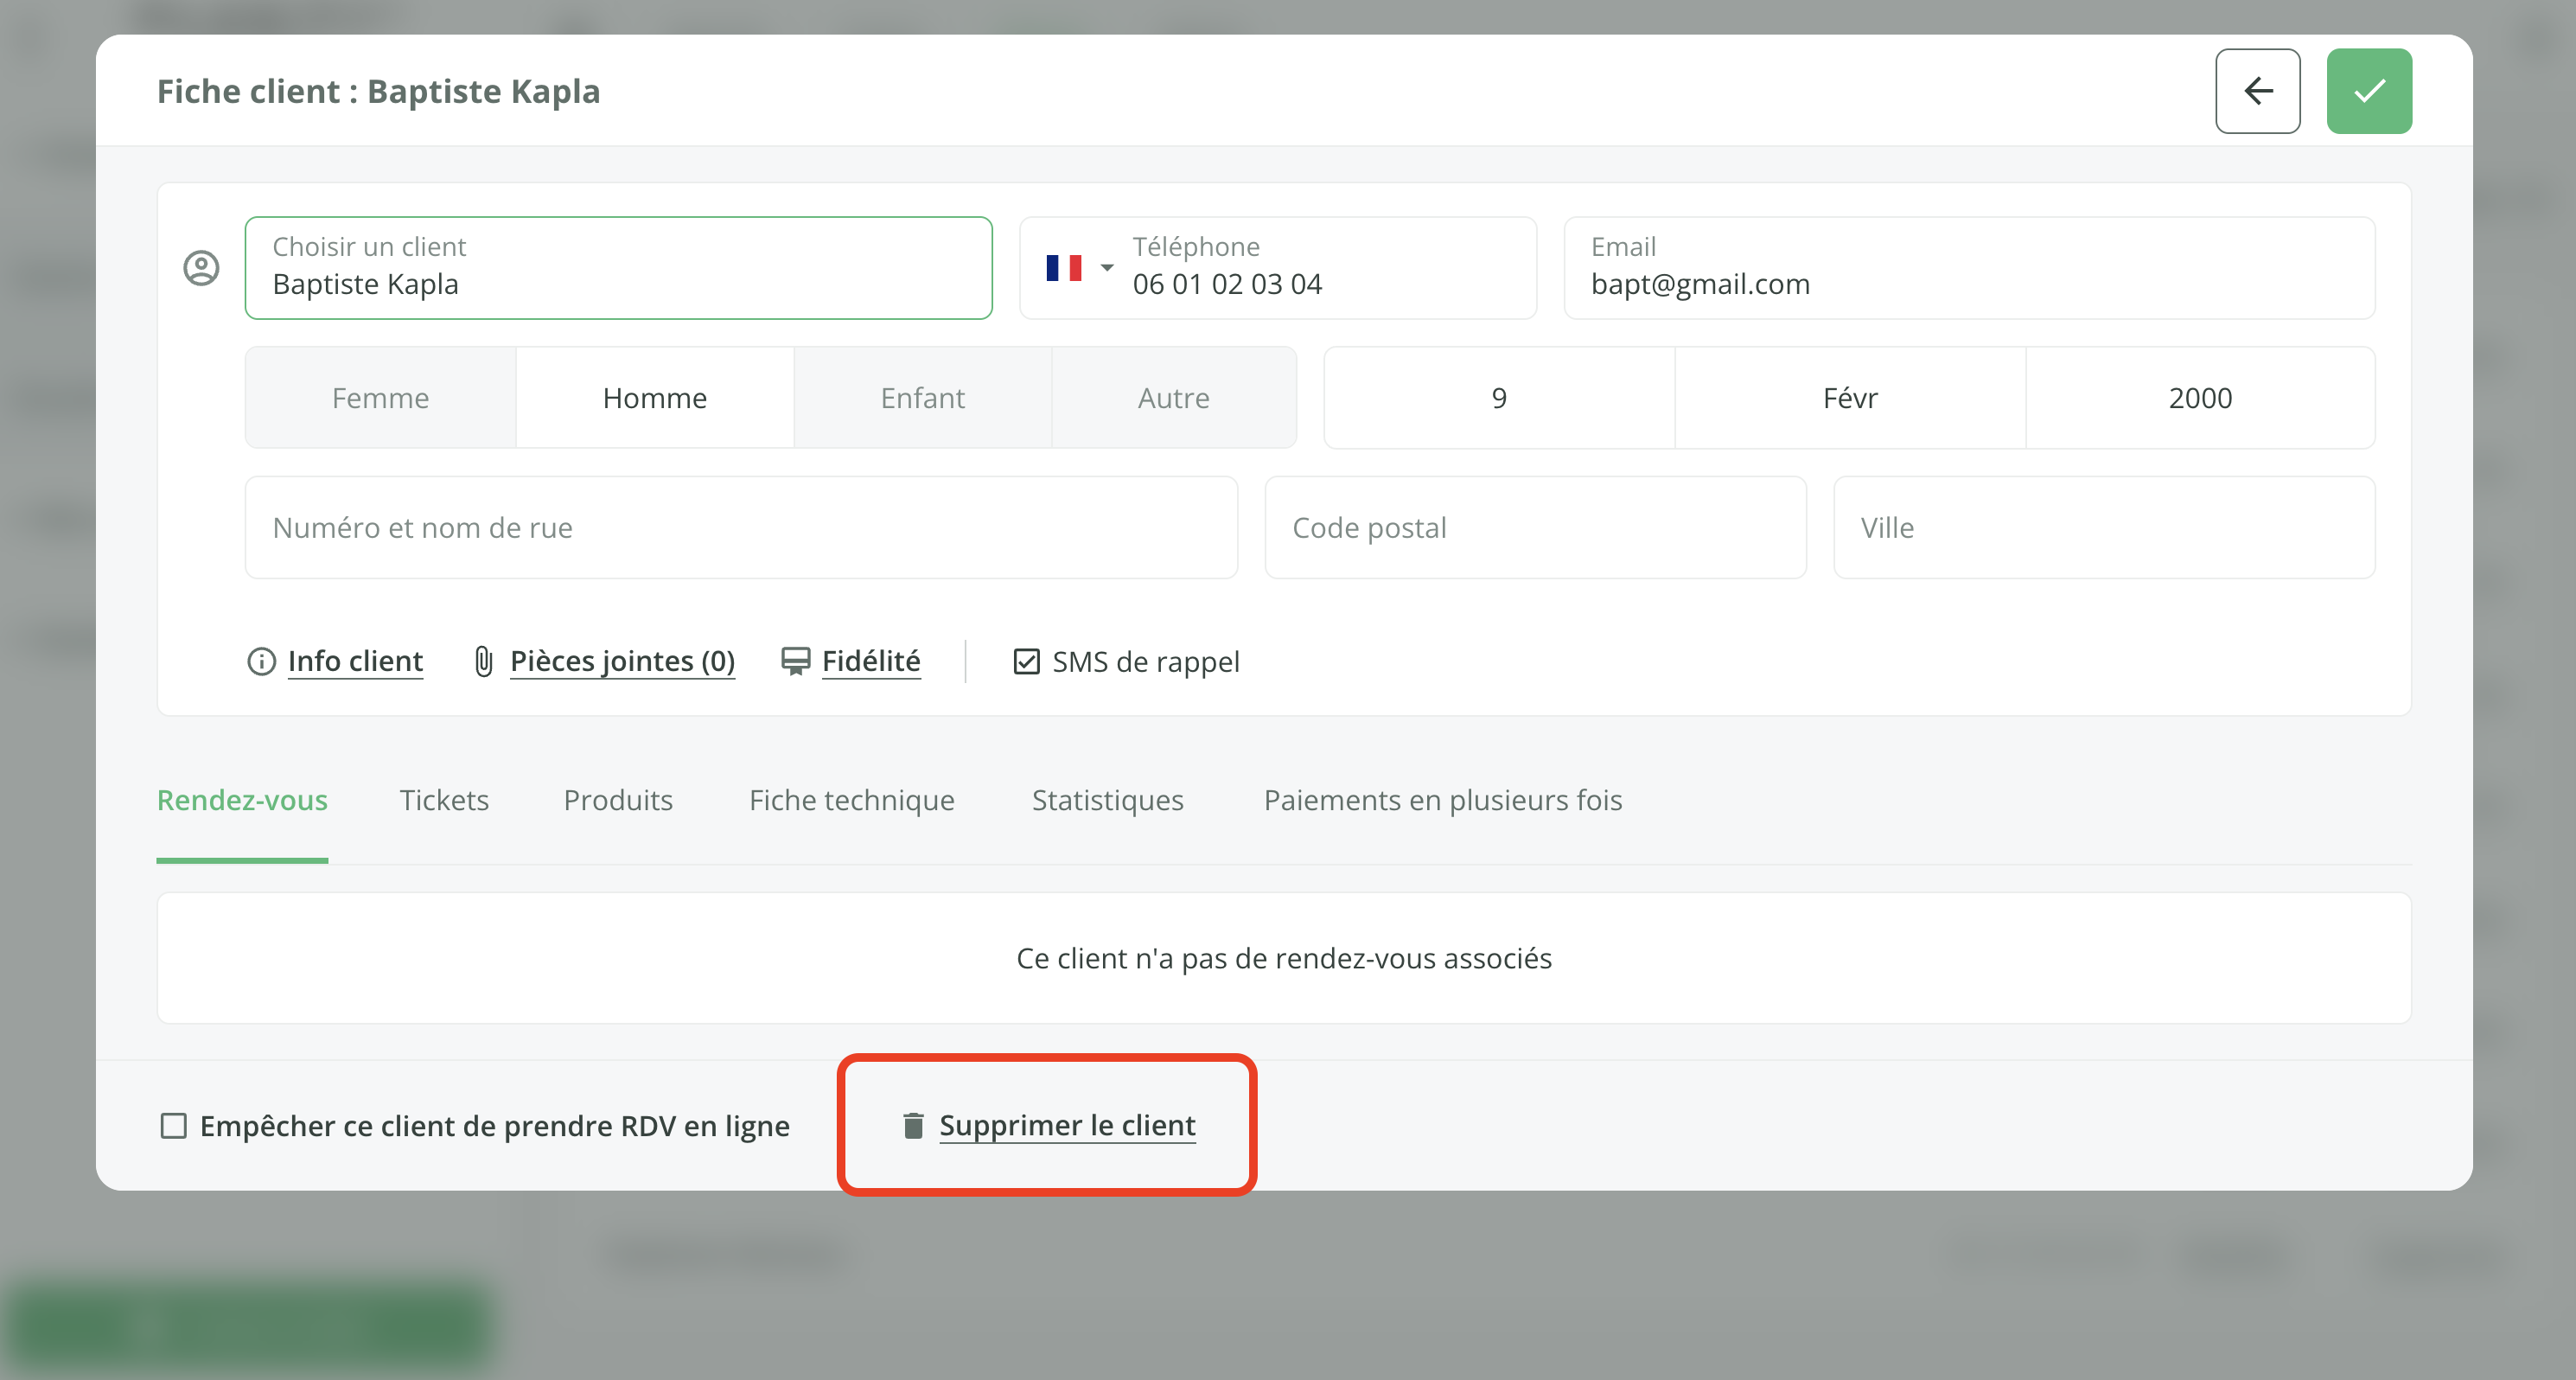Click the Fidélité loyalty card icon
Screen dimensions: 2576x1380
[795, 661]
